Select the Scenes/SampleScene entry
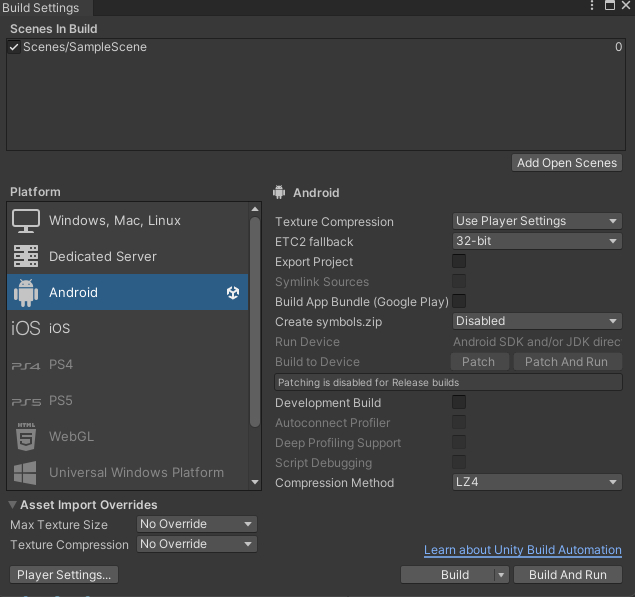This screenshot has height=597, width=635. [316, 47]
